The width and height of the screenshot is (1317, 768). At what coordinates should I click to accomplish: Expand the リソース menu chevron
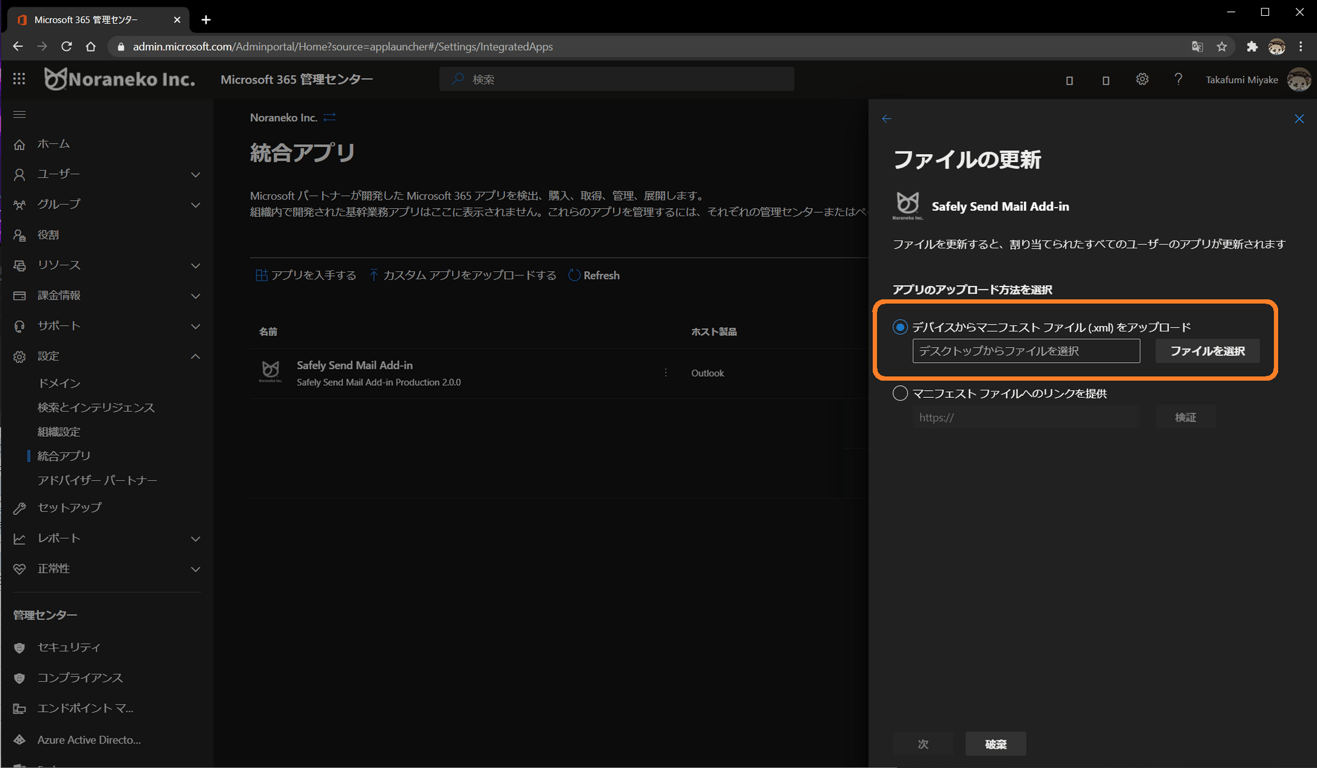pyautogui.click(x=195, y=266)
